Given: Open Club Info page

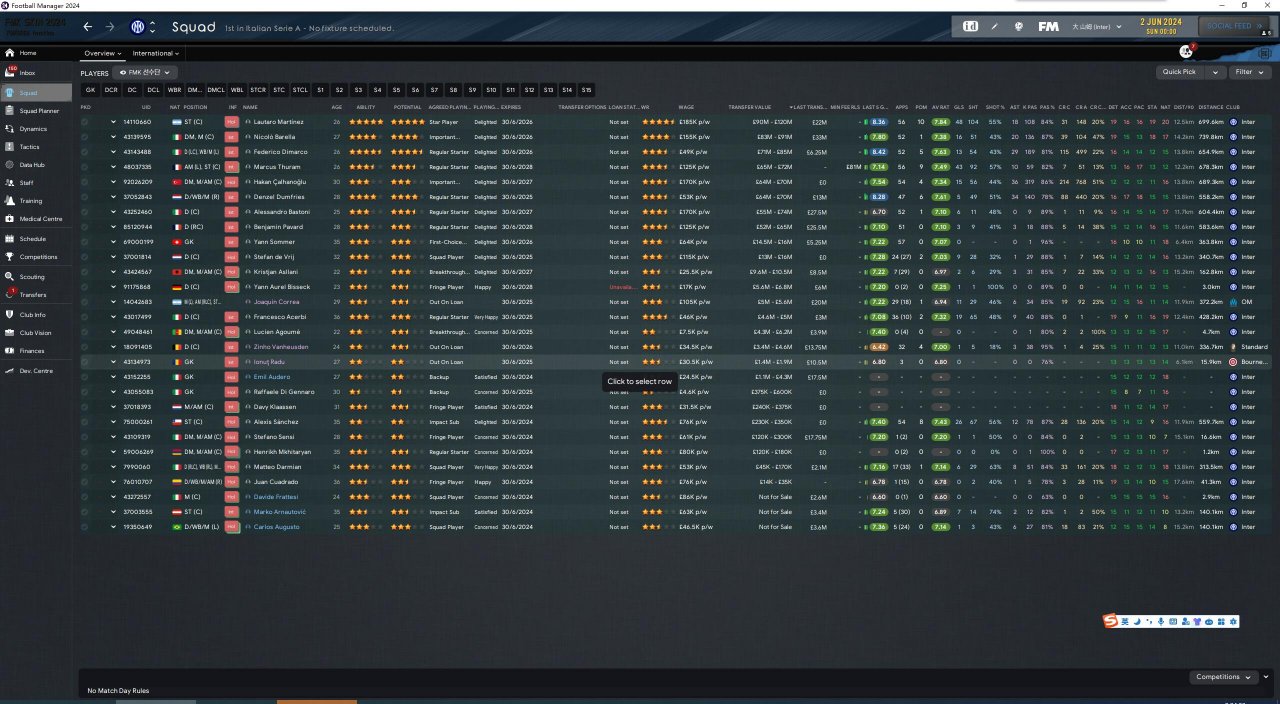Looking at the screenshot, I should [32, 315].
